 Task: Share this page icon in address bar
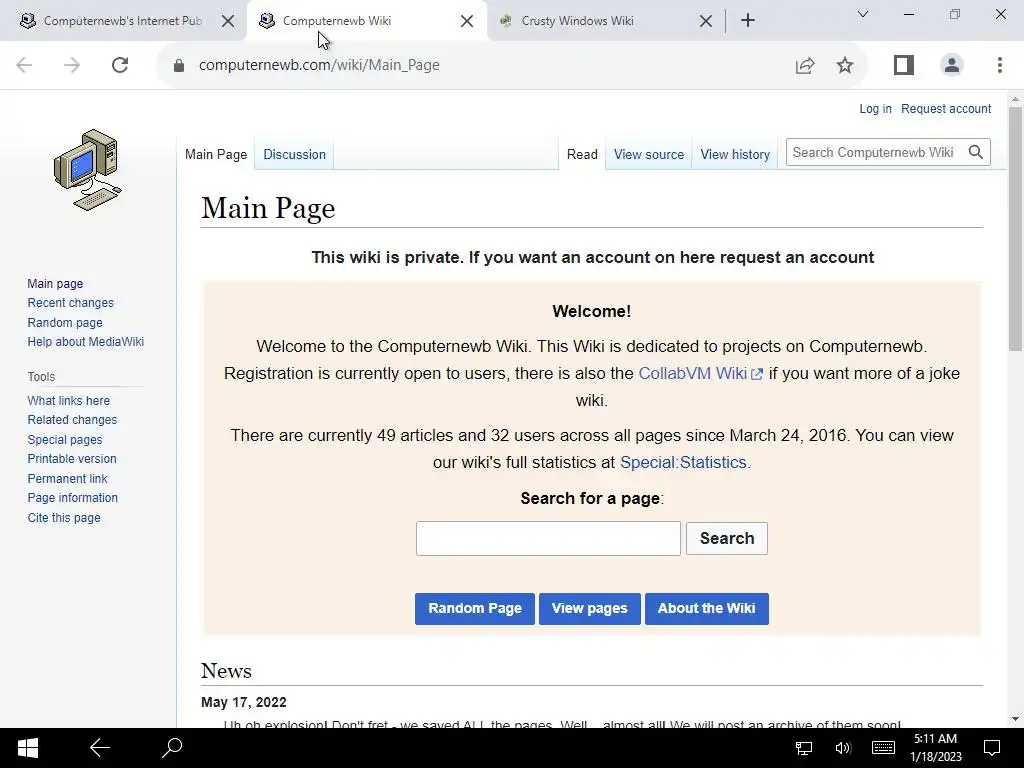pos(805,65)
